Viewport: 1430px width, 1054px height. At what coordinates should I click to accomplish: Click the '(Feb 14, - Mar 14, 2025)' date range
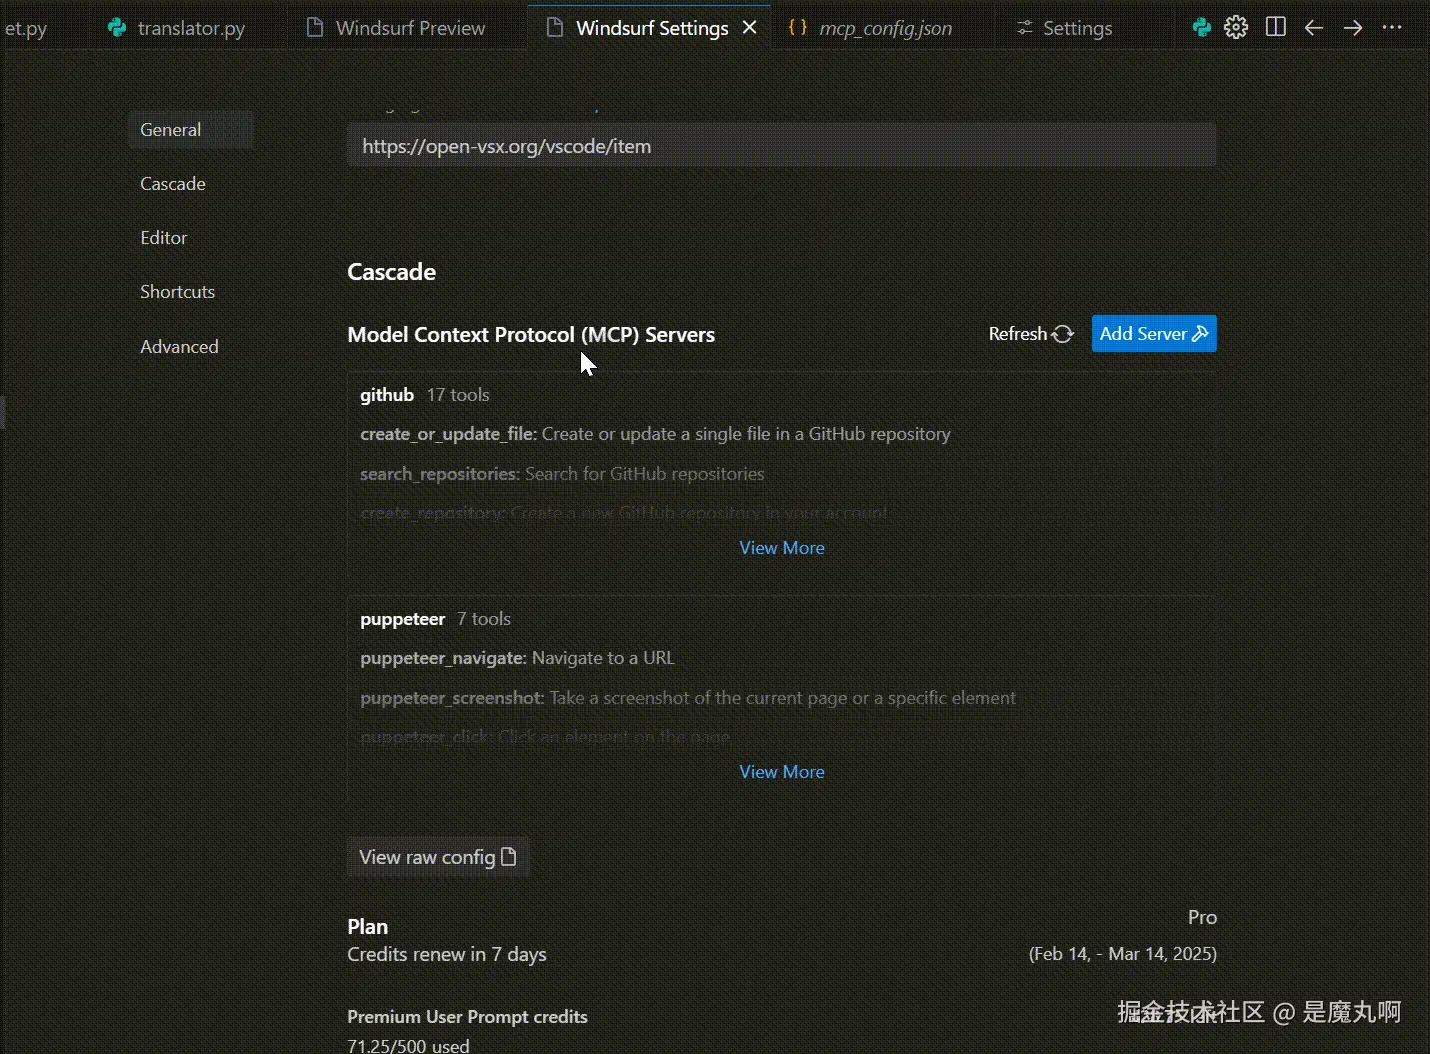1123,954
